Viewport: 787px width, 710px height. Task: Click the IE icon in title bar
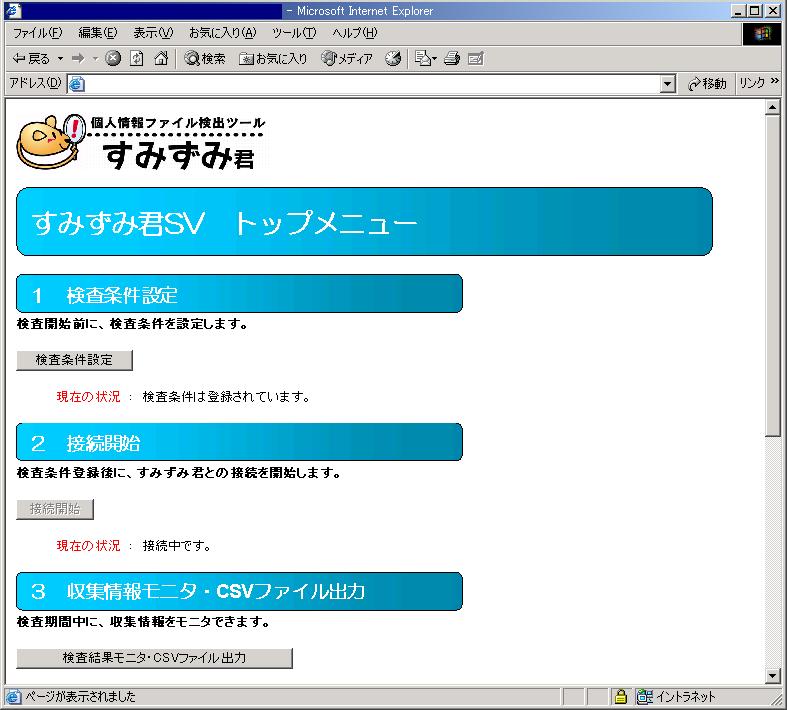click(x=13, y=11)
